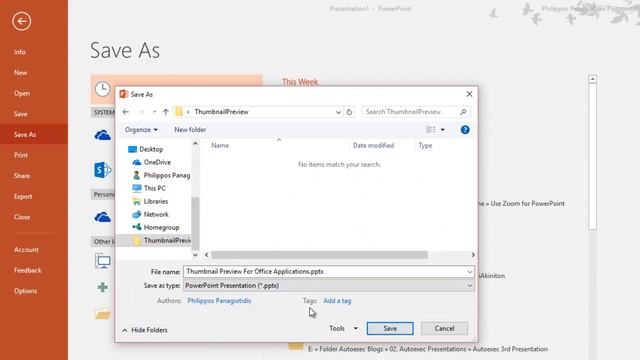Go back in the Save As dialog navigation
Viewport: 640px width, 360px height.
pos(126,112)
